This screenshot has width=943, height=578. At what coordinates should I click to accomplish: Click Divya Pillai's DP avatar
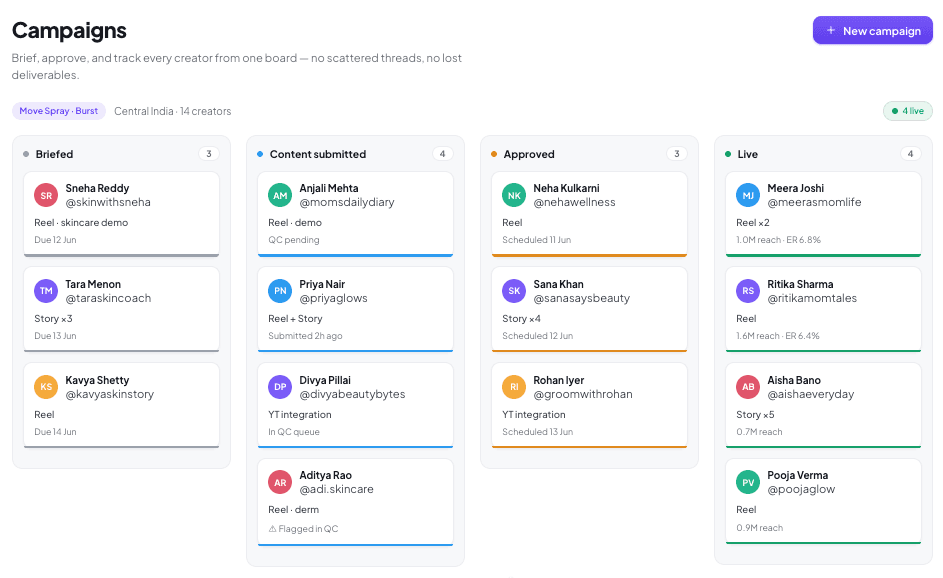point(280,387)
